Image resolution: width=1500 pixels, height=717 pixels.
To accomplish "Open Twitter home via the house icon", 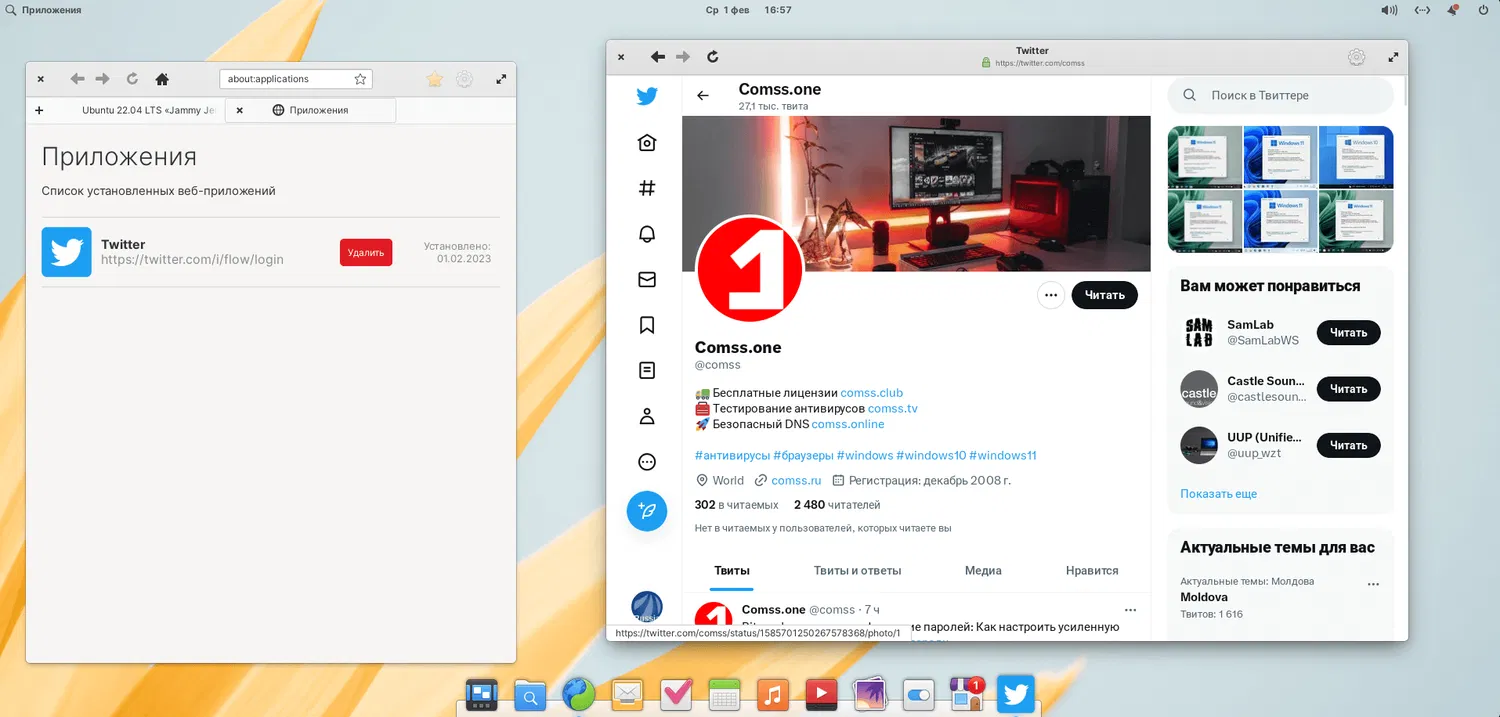I will (x=647, y=143).
